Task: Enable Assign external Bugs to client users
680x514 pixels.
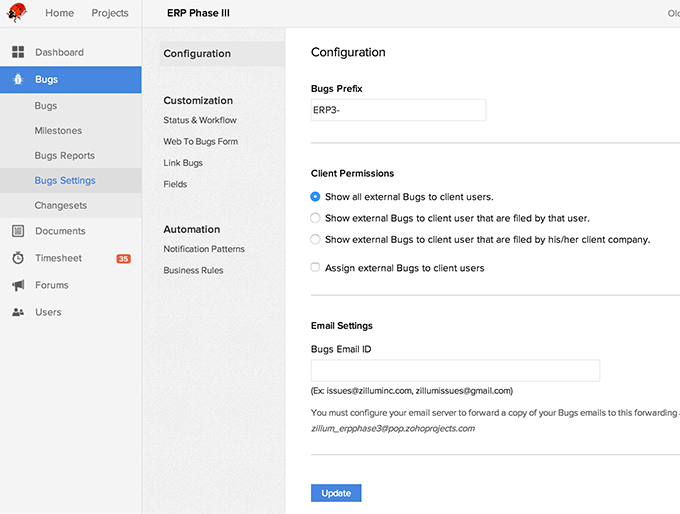Action: pos(316,268)
